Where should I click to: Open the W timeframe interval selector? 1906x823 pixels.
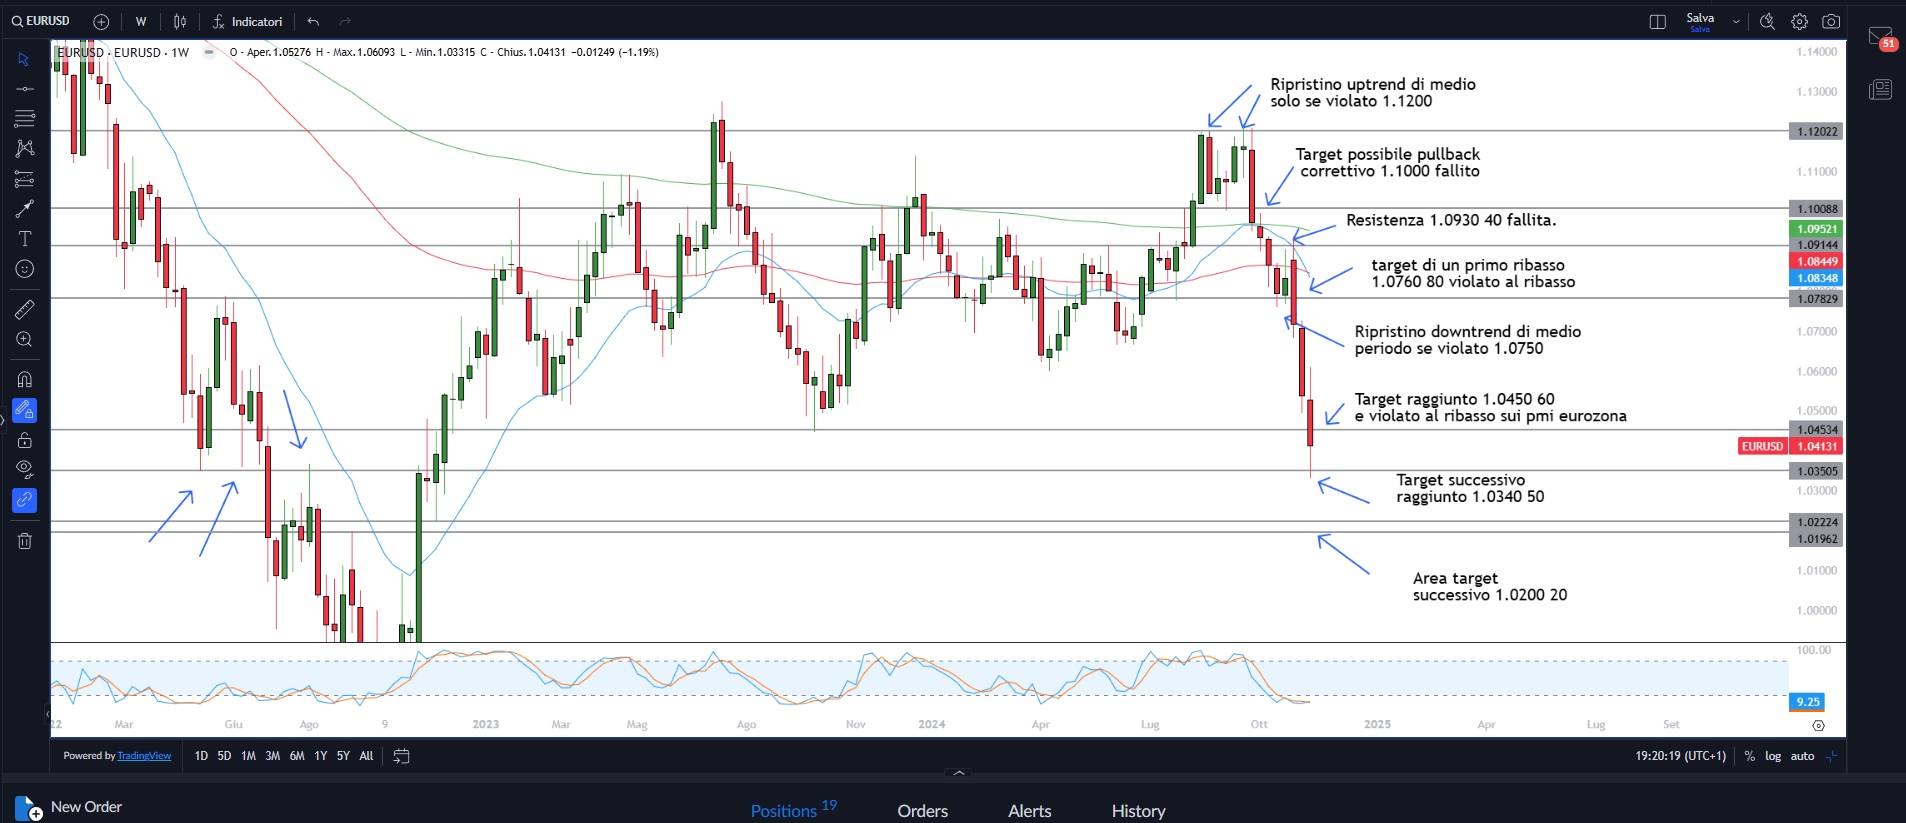141,21
